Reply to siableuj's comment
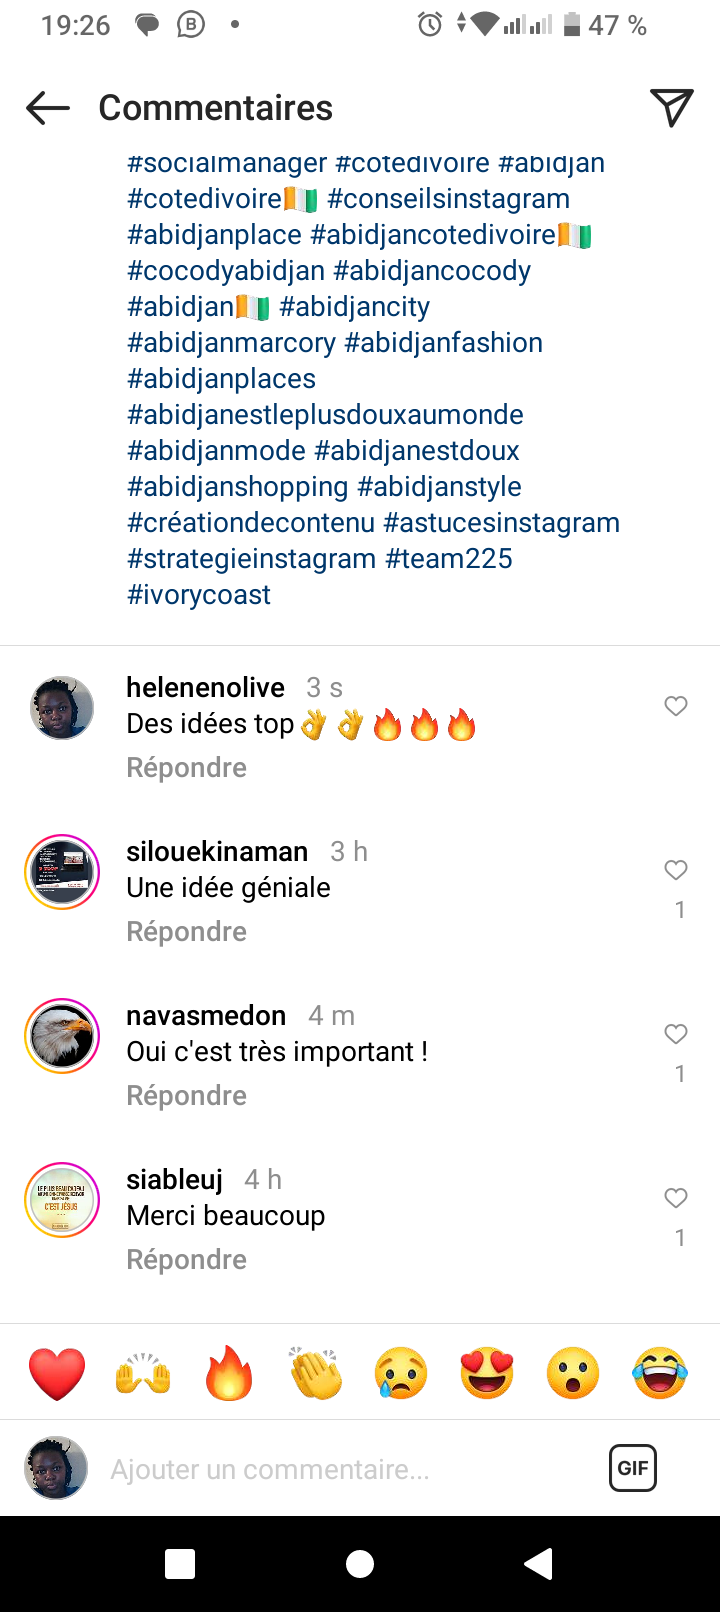Viewport: 720px width, 1612px height. (186, 1260)
